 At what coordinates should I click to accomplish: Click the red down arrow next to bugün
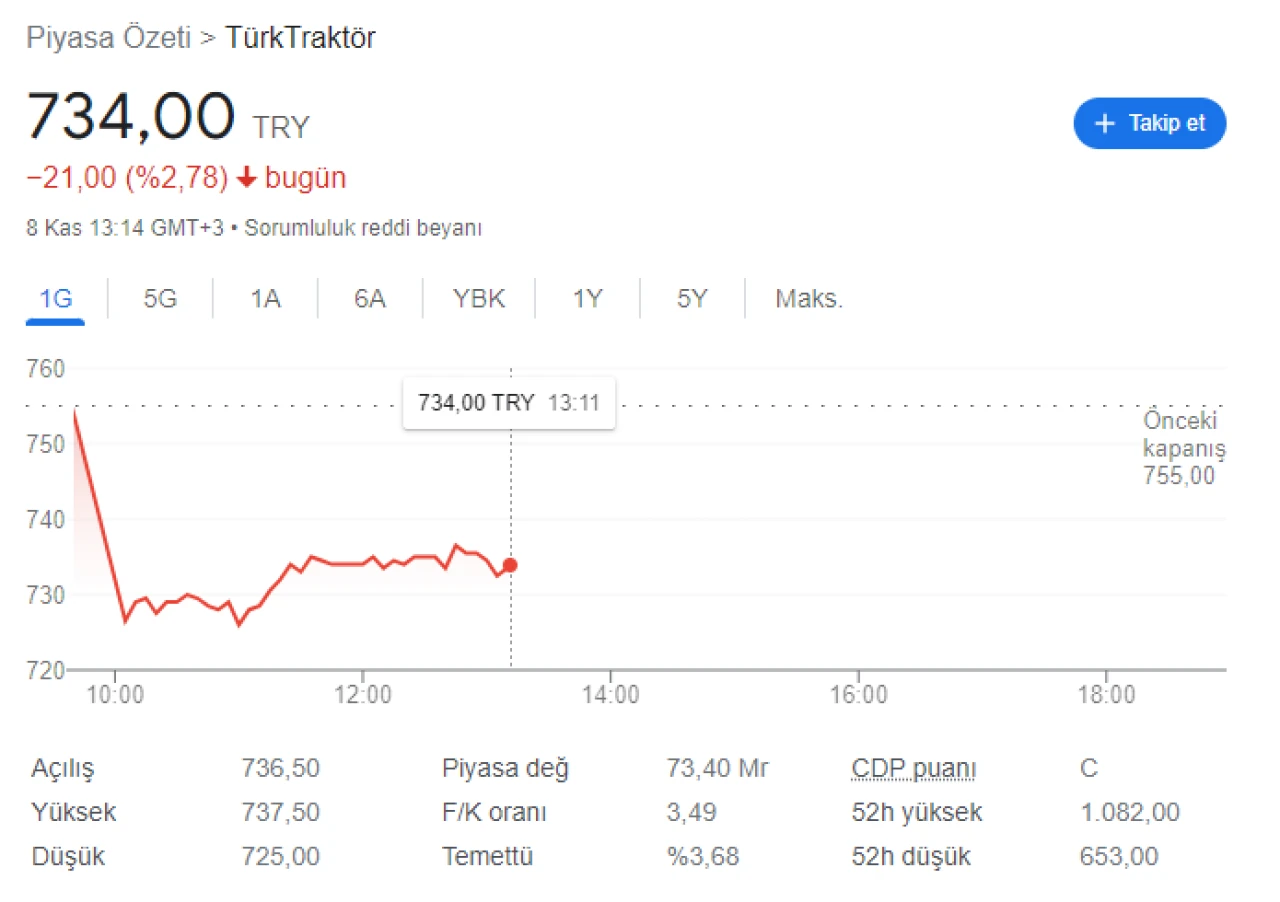[247, 179]
